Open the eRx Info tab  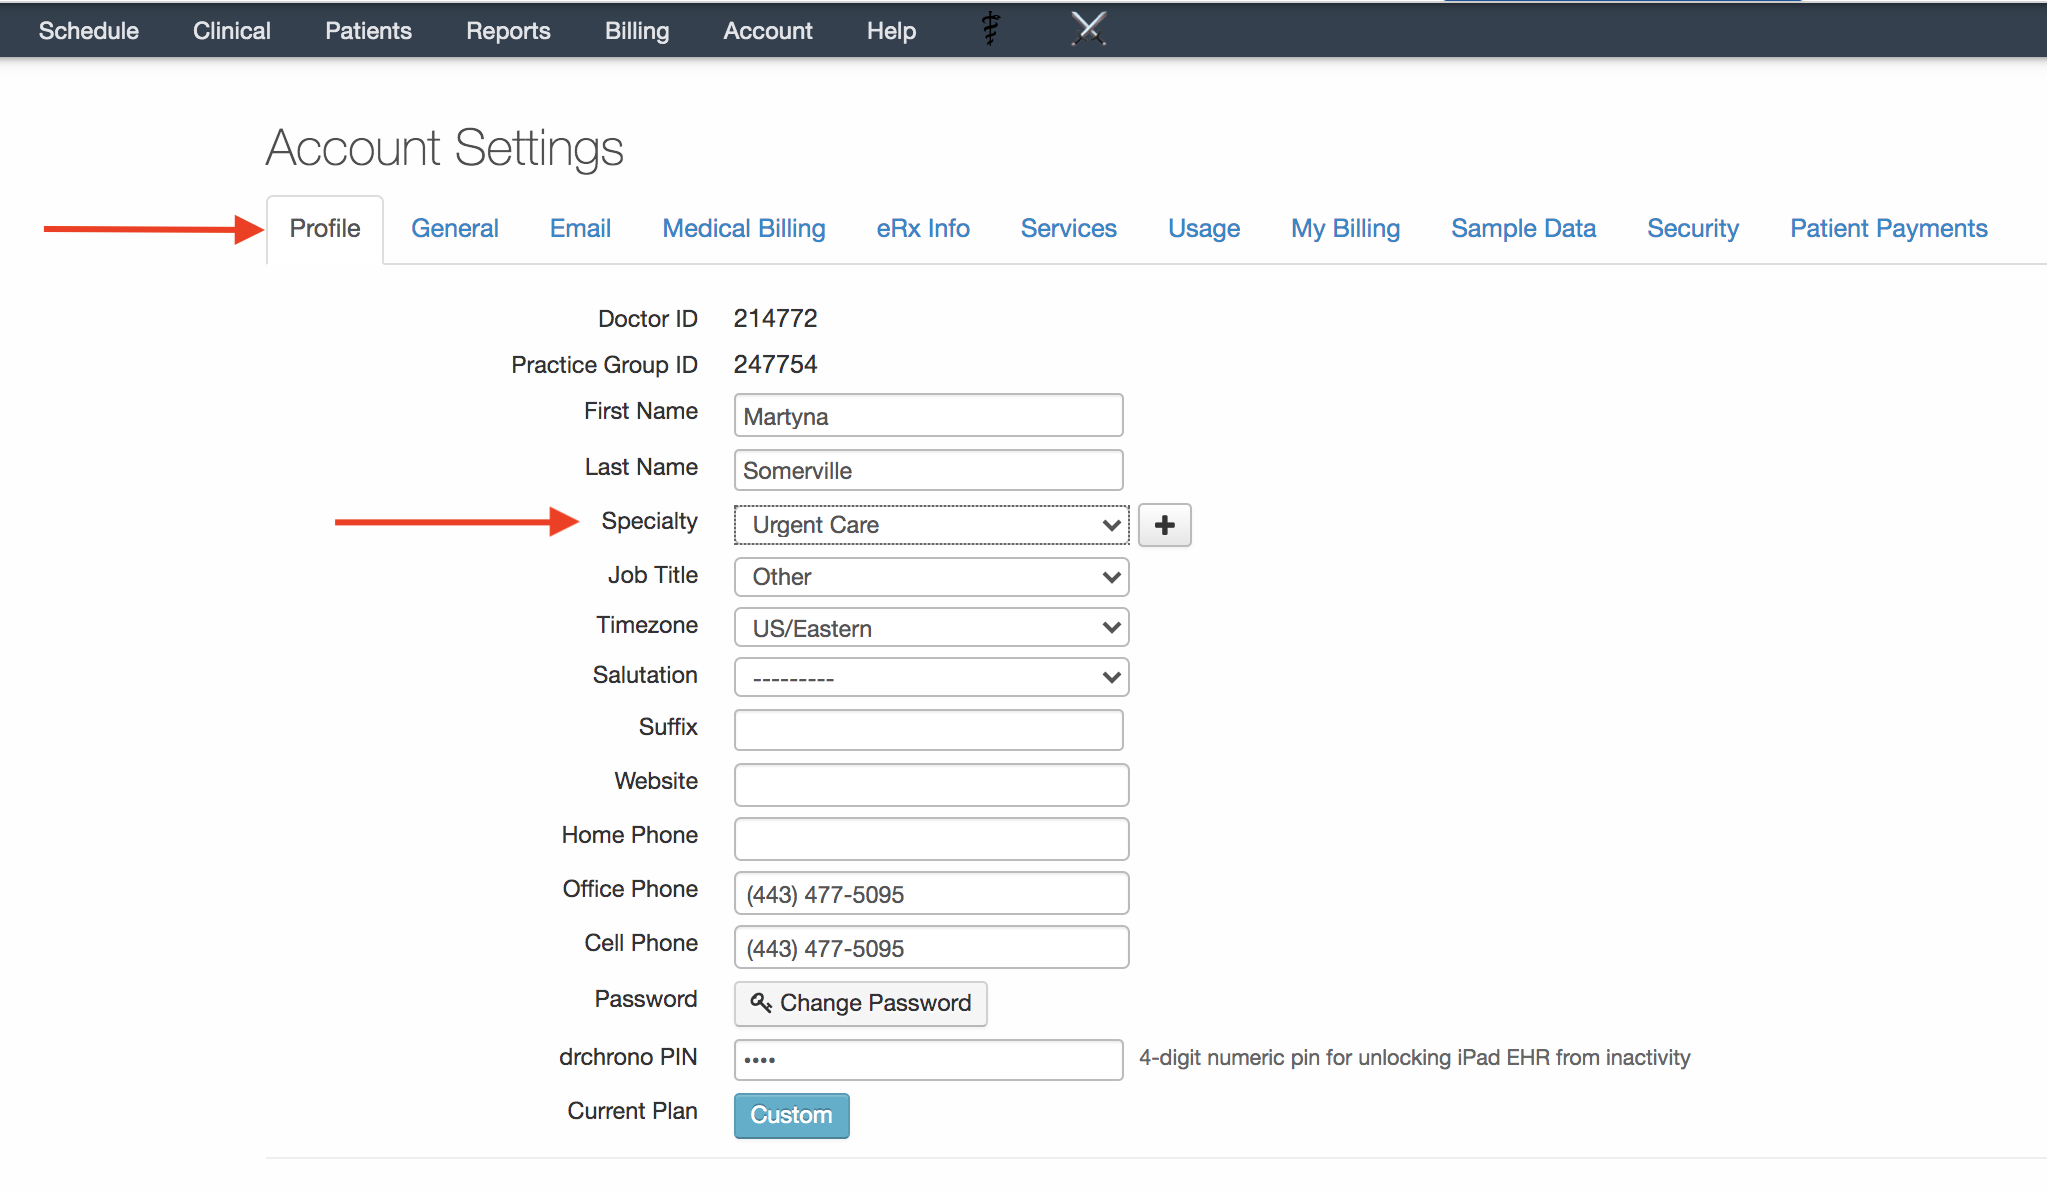[x=923, y=229]
